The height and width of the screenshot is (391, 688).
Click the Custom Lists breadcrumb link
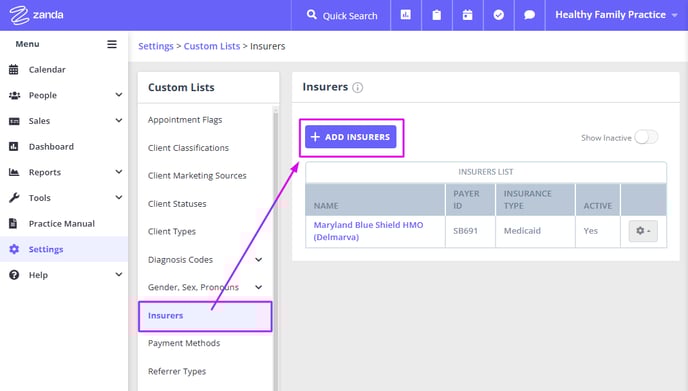coord(211,46)
